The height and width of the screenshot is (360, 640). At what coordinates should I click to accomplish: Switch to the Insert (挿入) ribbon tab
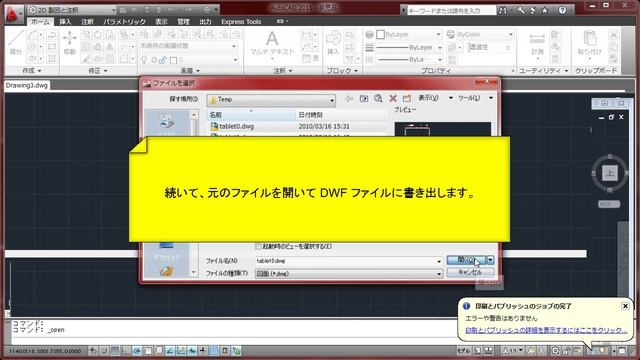pyautogui.click(x=65, y=22)
